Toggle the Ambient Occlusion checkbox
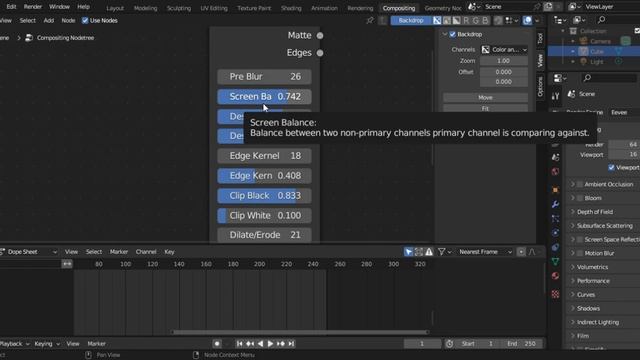The image size is (640, 360). (x=580, y=184)
